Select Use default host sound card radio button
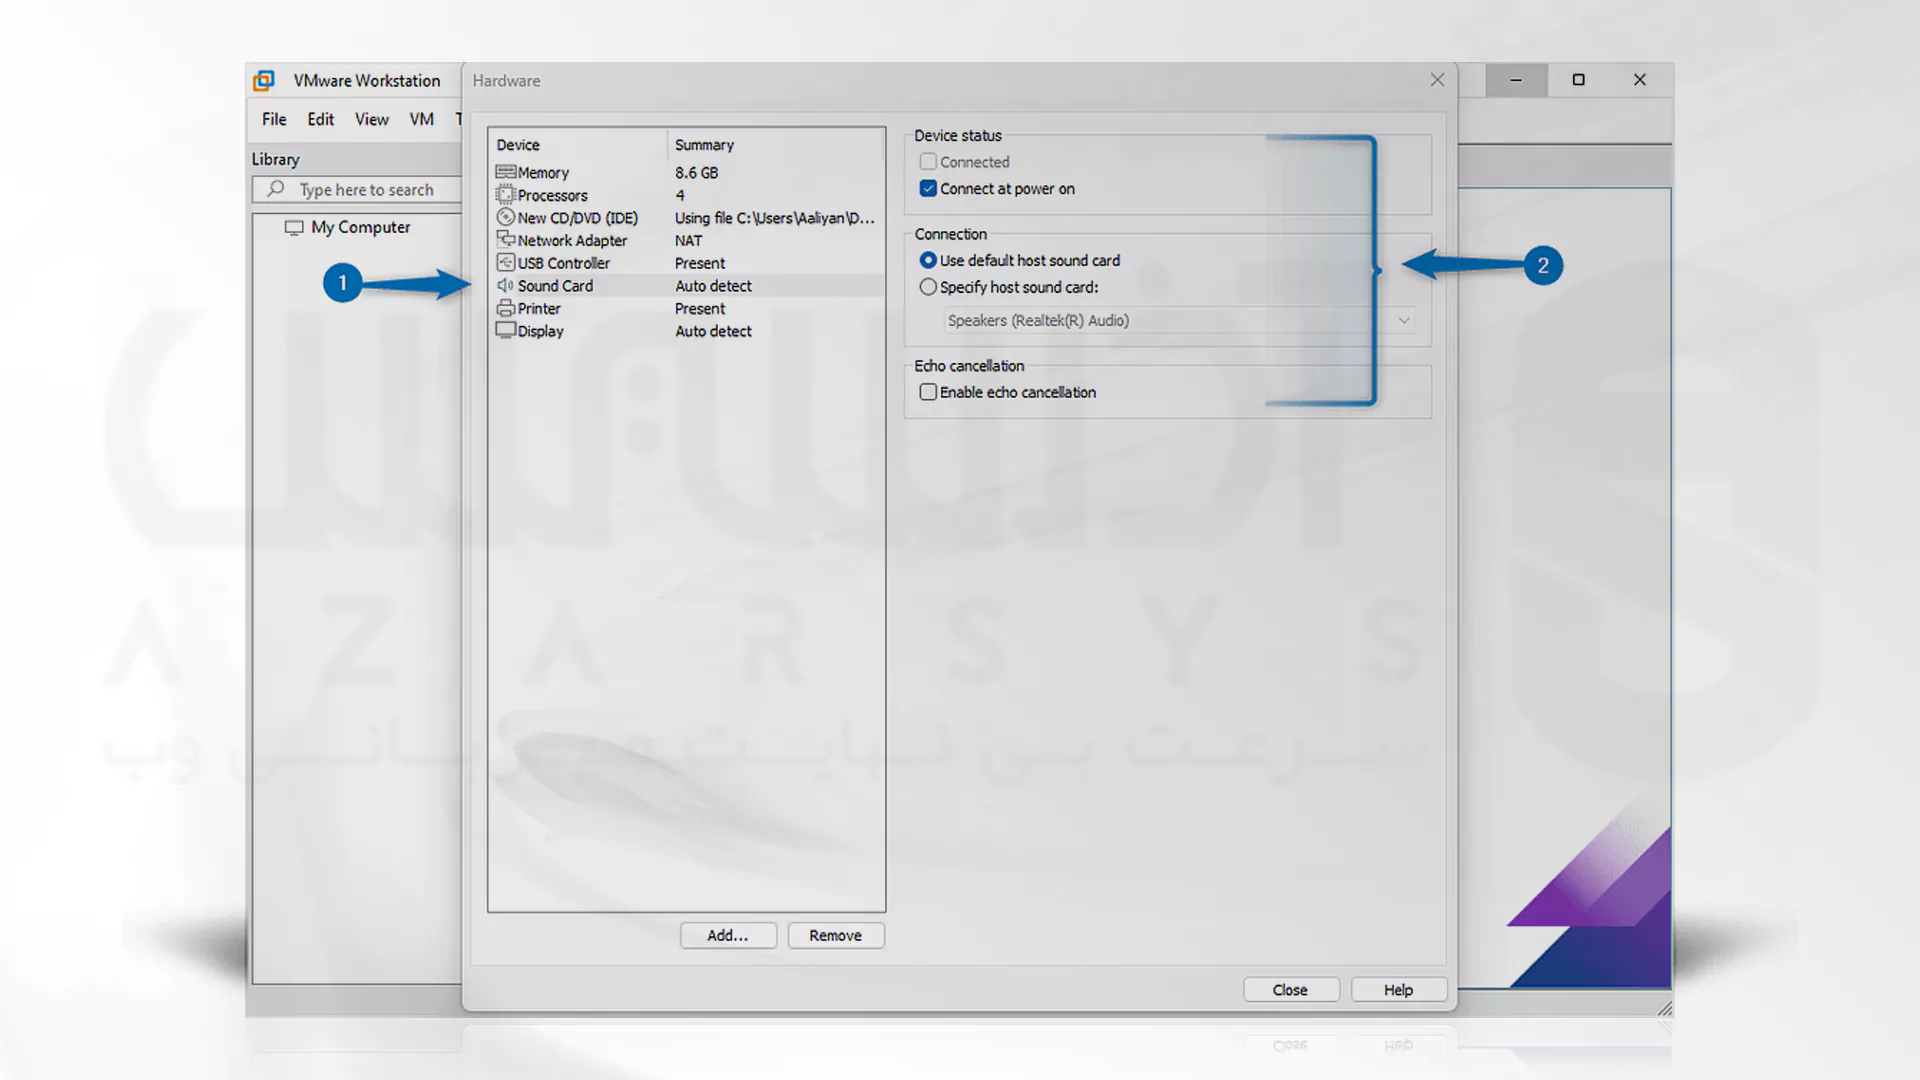Viewport: 1920px width, 1080px height. pos(928,260)
